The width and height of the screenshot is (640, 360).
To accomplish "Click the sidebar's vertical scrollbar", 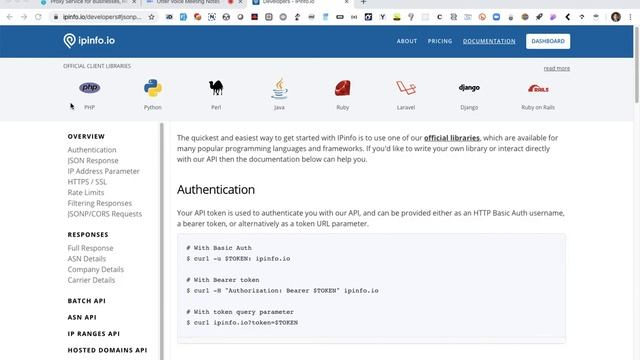I will [162, 241].
